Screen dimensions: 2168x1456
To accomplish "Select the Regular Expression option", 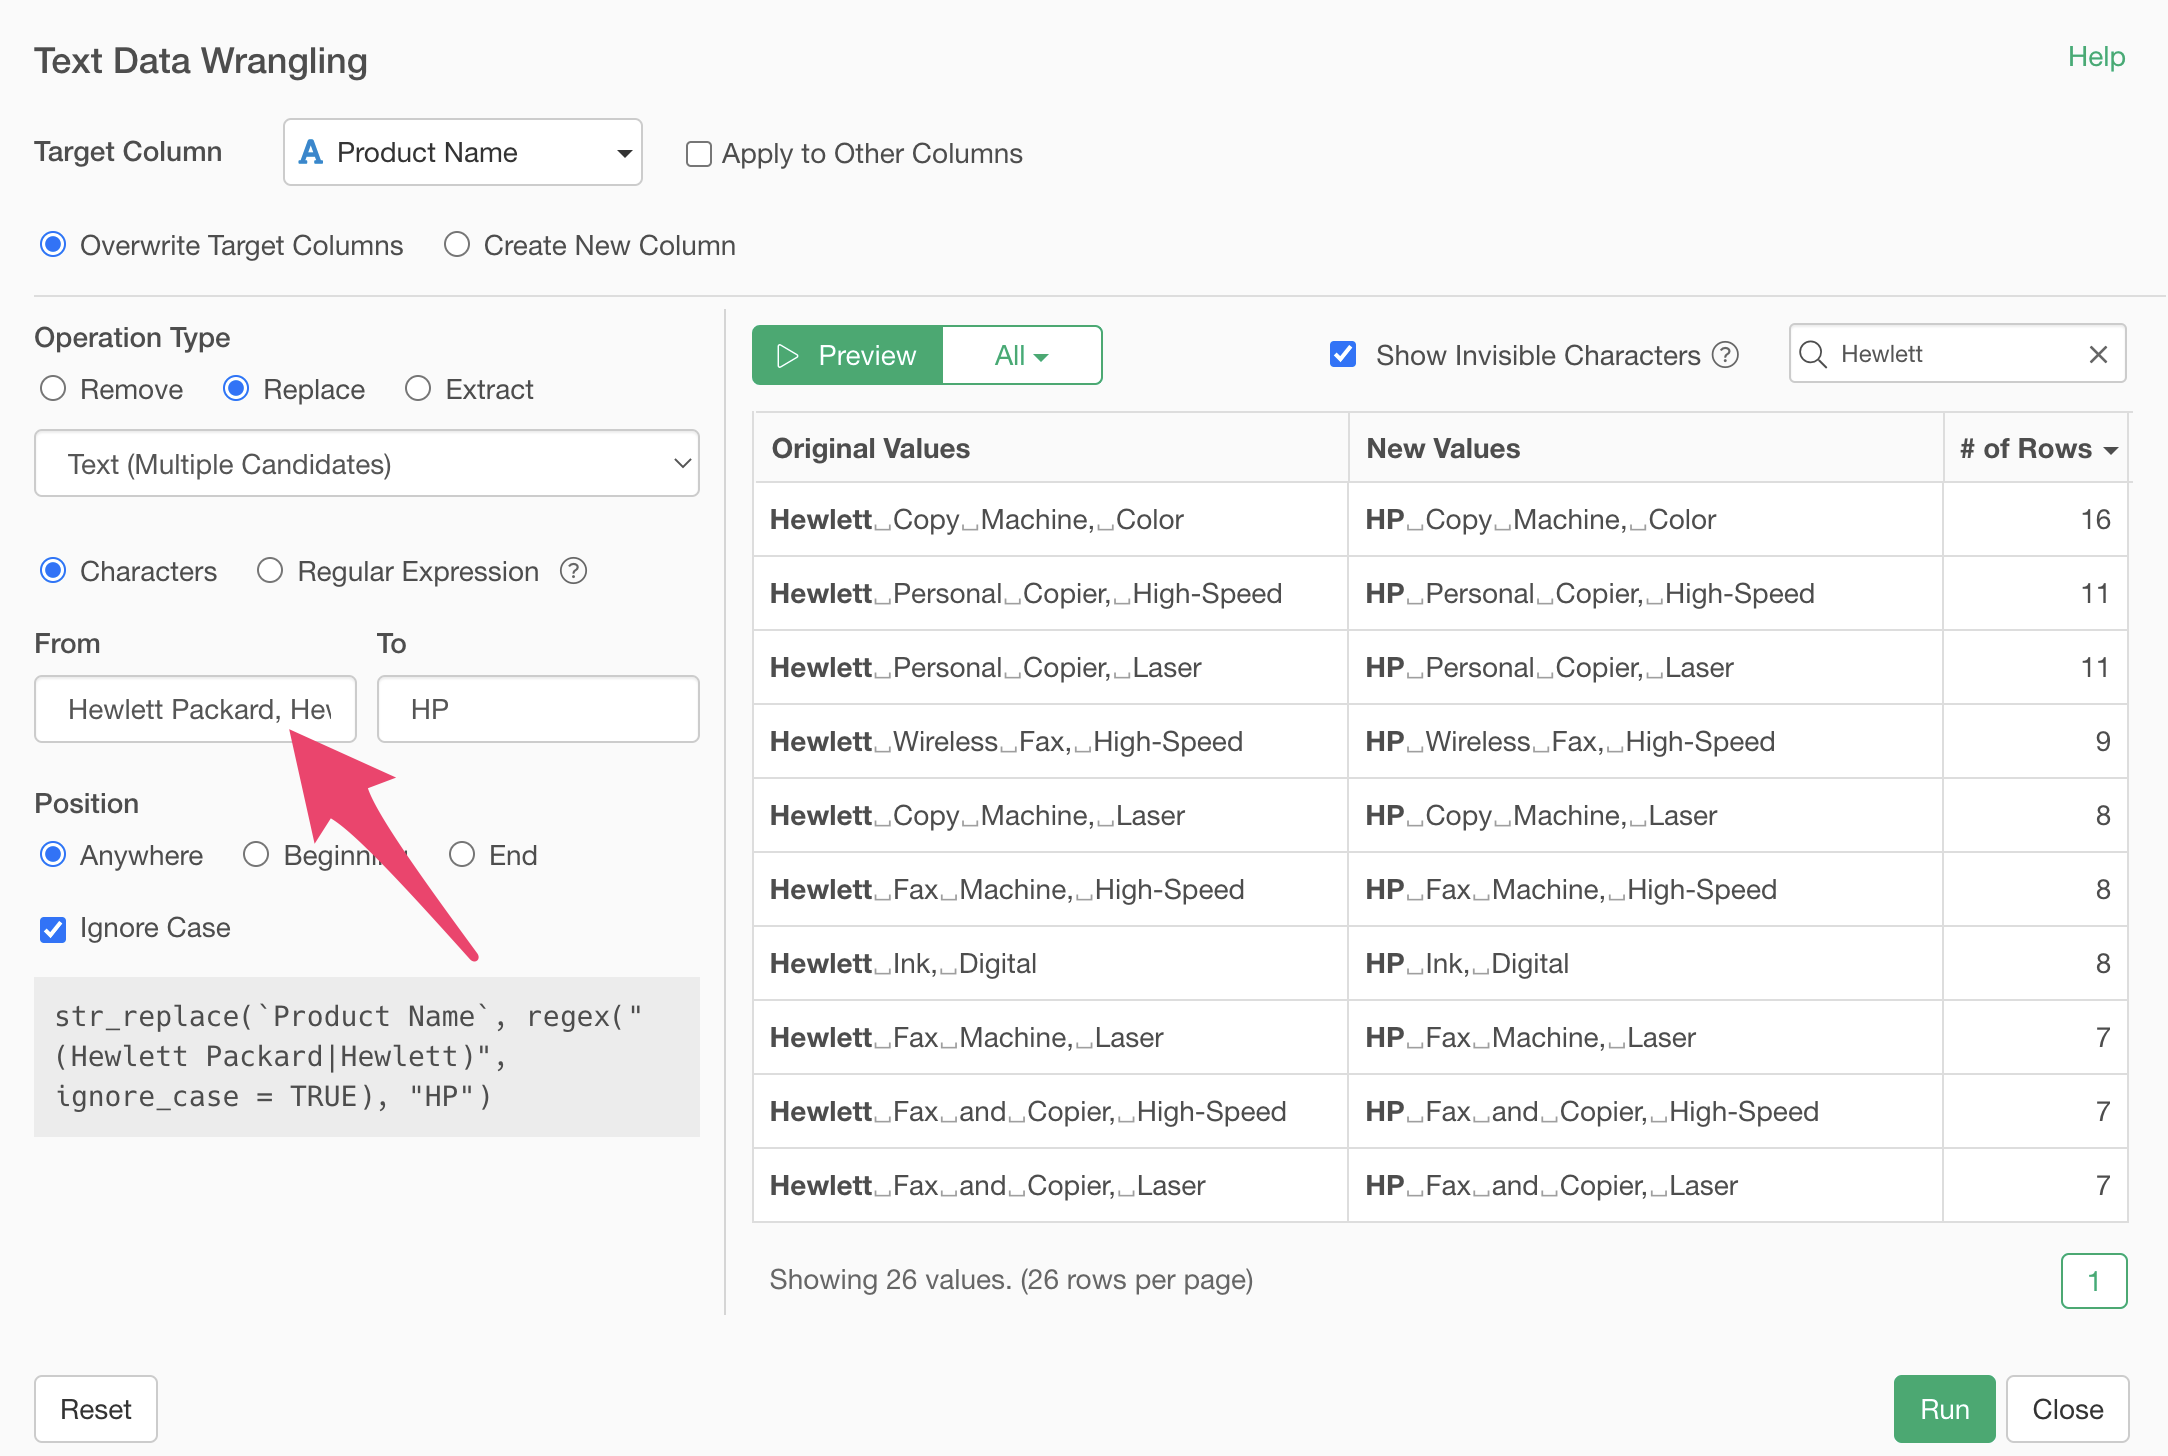I will pos(270,571).
